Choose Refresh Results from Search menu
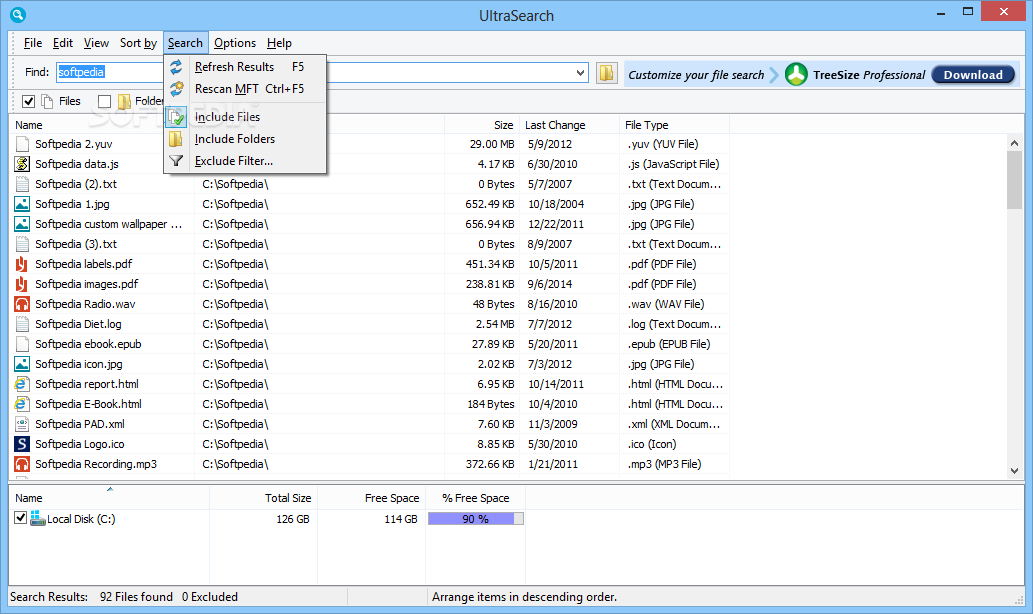 (x=245, y=67)
